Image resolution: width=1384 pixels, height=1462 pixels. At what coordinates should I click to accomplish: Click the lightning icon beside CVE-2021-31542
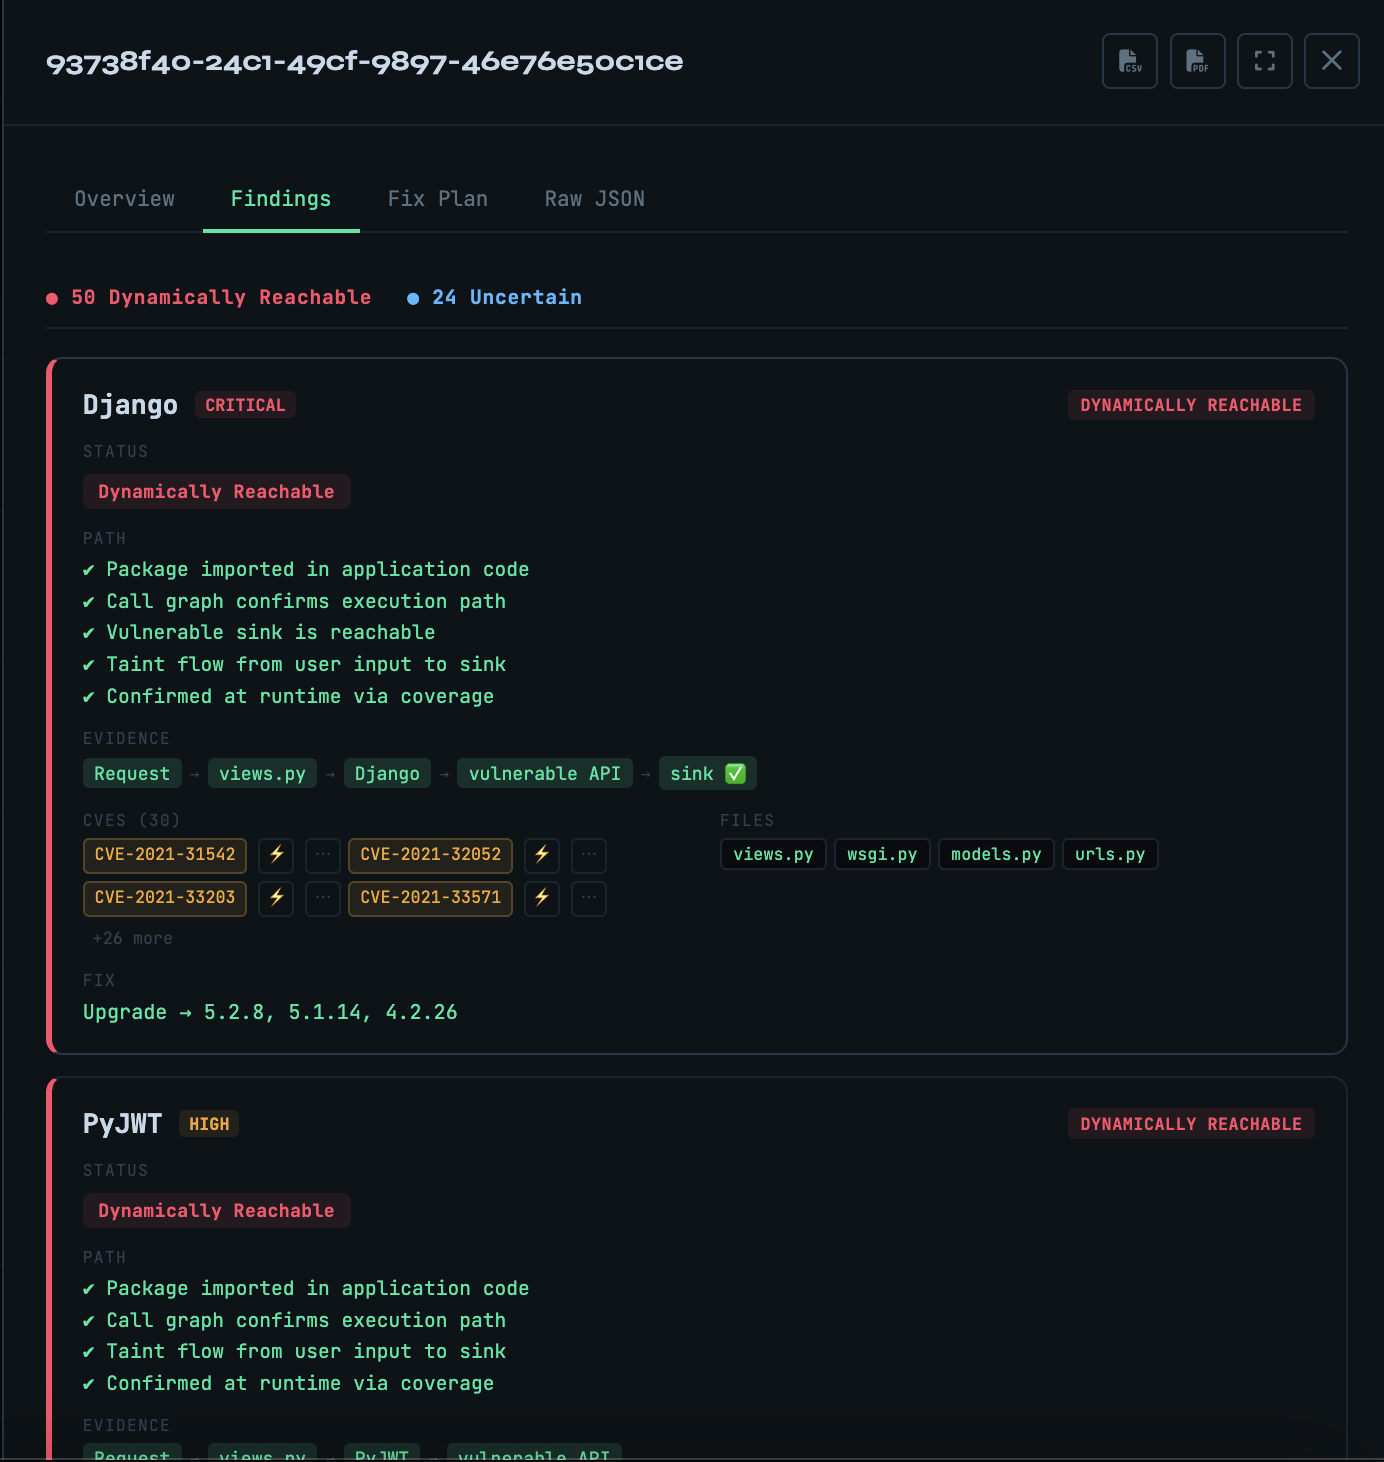click(x=276, y=855)
